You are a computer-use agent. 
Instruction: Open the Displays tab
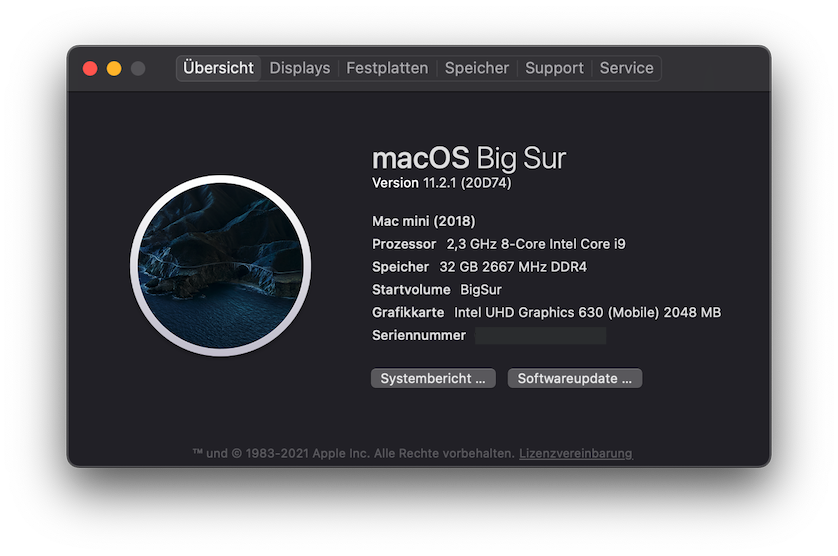tap(300, 68)
